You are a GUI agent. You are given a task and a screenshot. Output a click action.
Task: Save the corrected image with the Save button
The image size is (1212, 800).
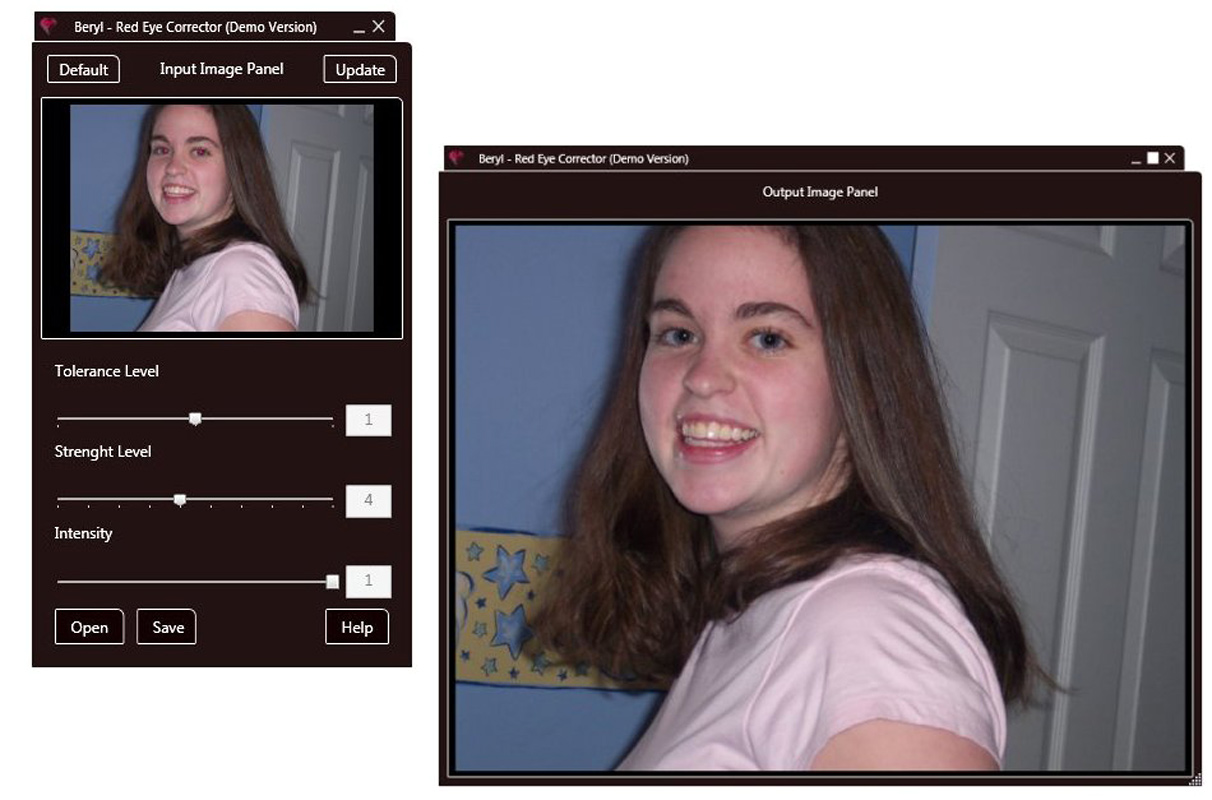pos(168,627)
